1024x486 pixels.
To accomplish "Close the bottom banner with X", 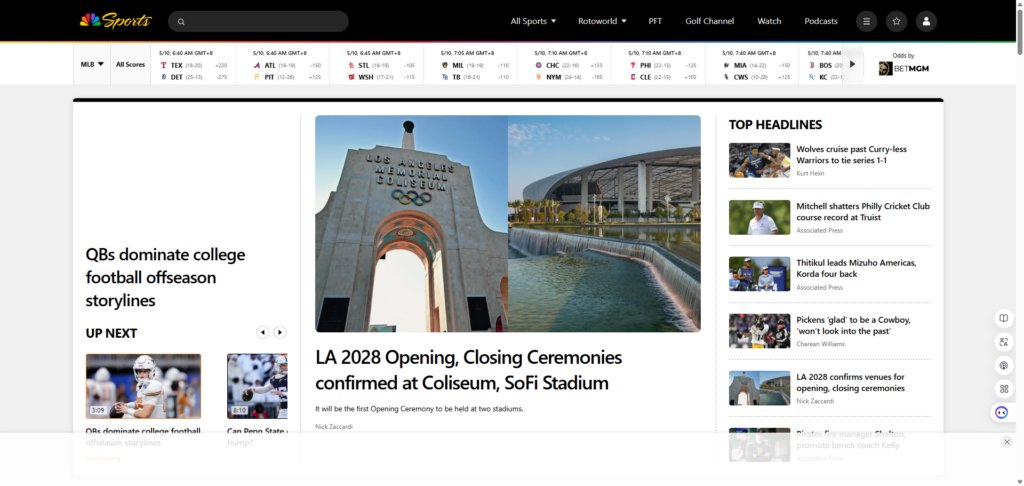I will tap(1006, 442).
